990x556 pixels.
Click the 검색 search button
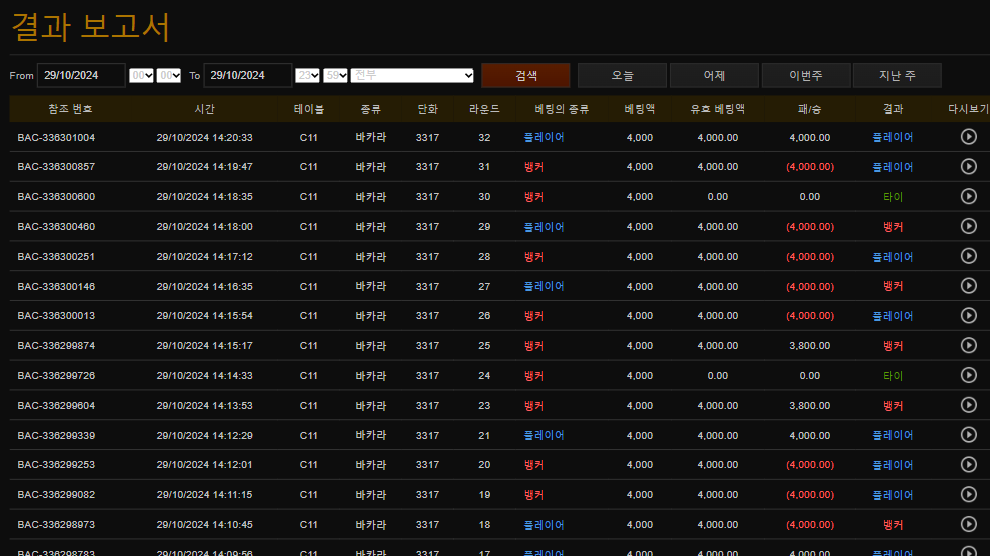point(526,76)
